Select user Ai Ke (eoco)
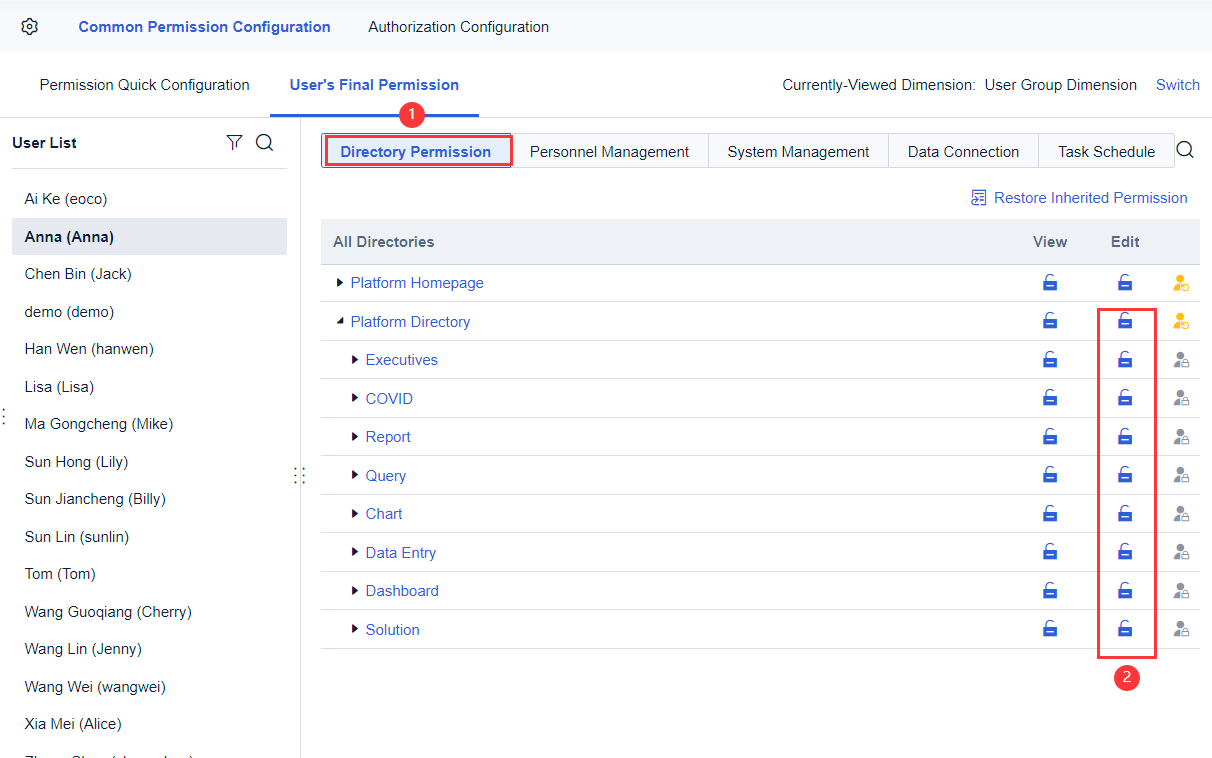 tap(149, 199)
